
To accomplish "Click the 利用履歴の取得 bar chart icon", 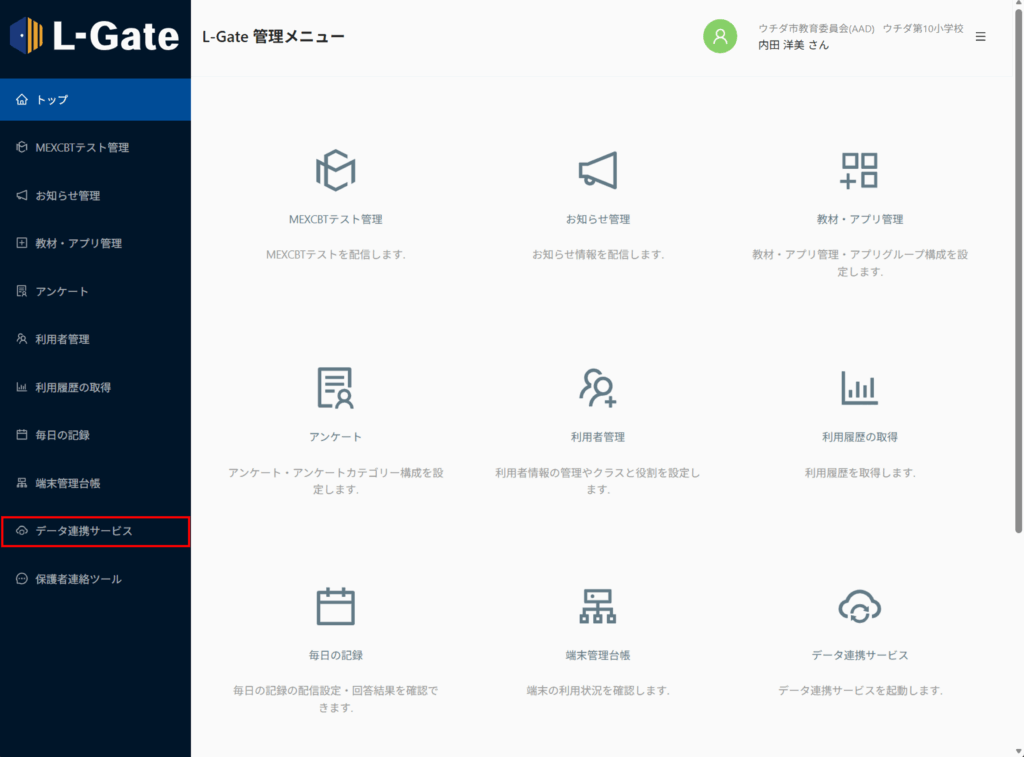I will [859, 388].
